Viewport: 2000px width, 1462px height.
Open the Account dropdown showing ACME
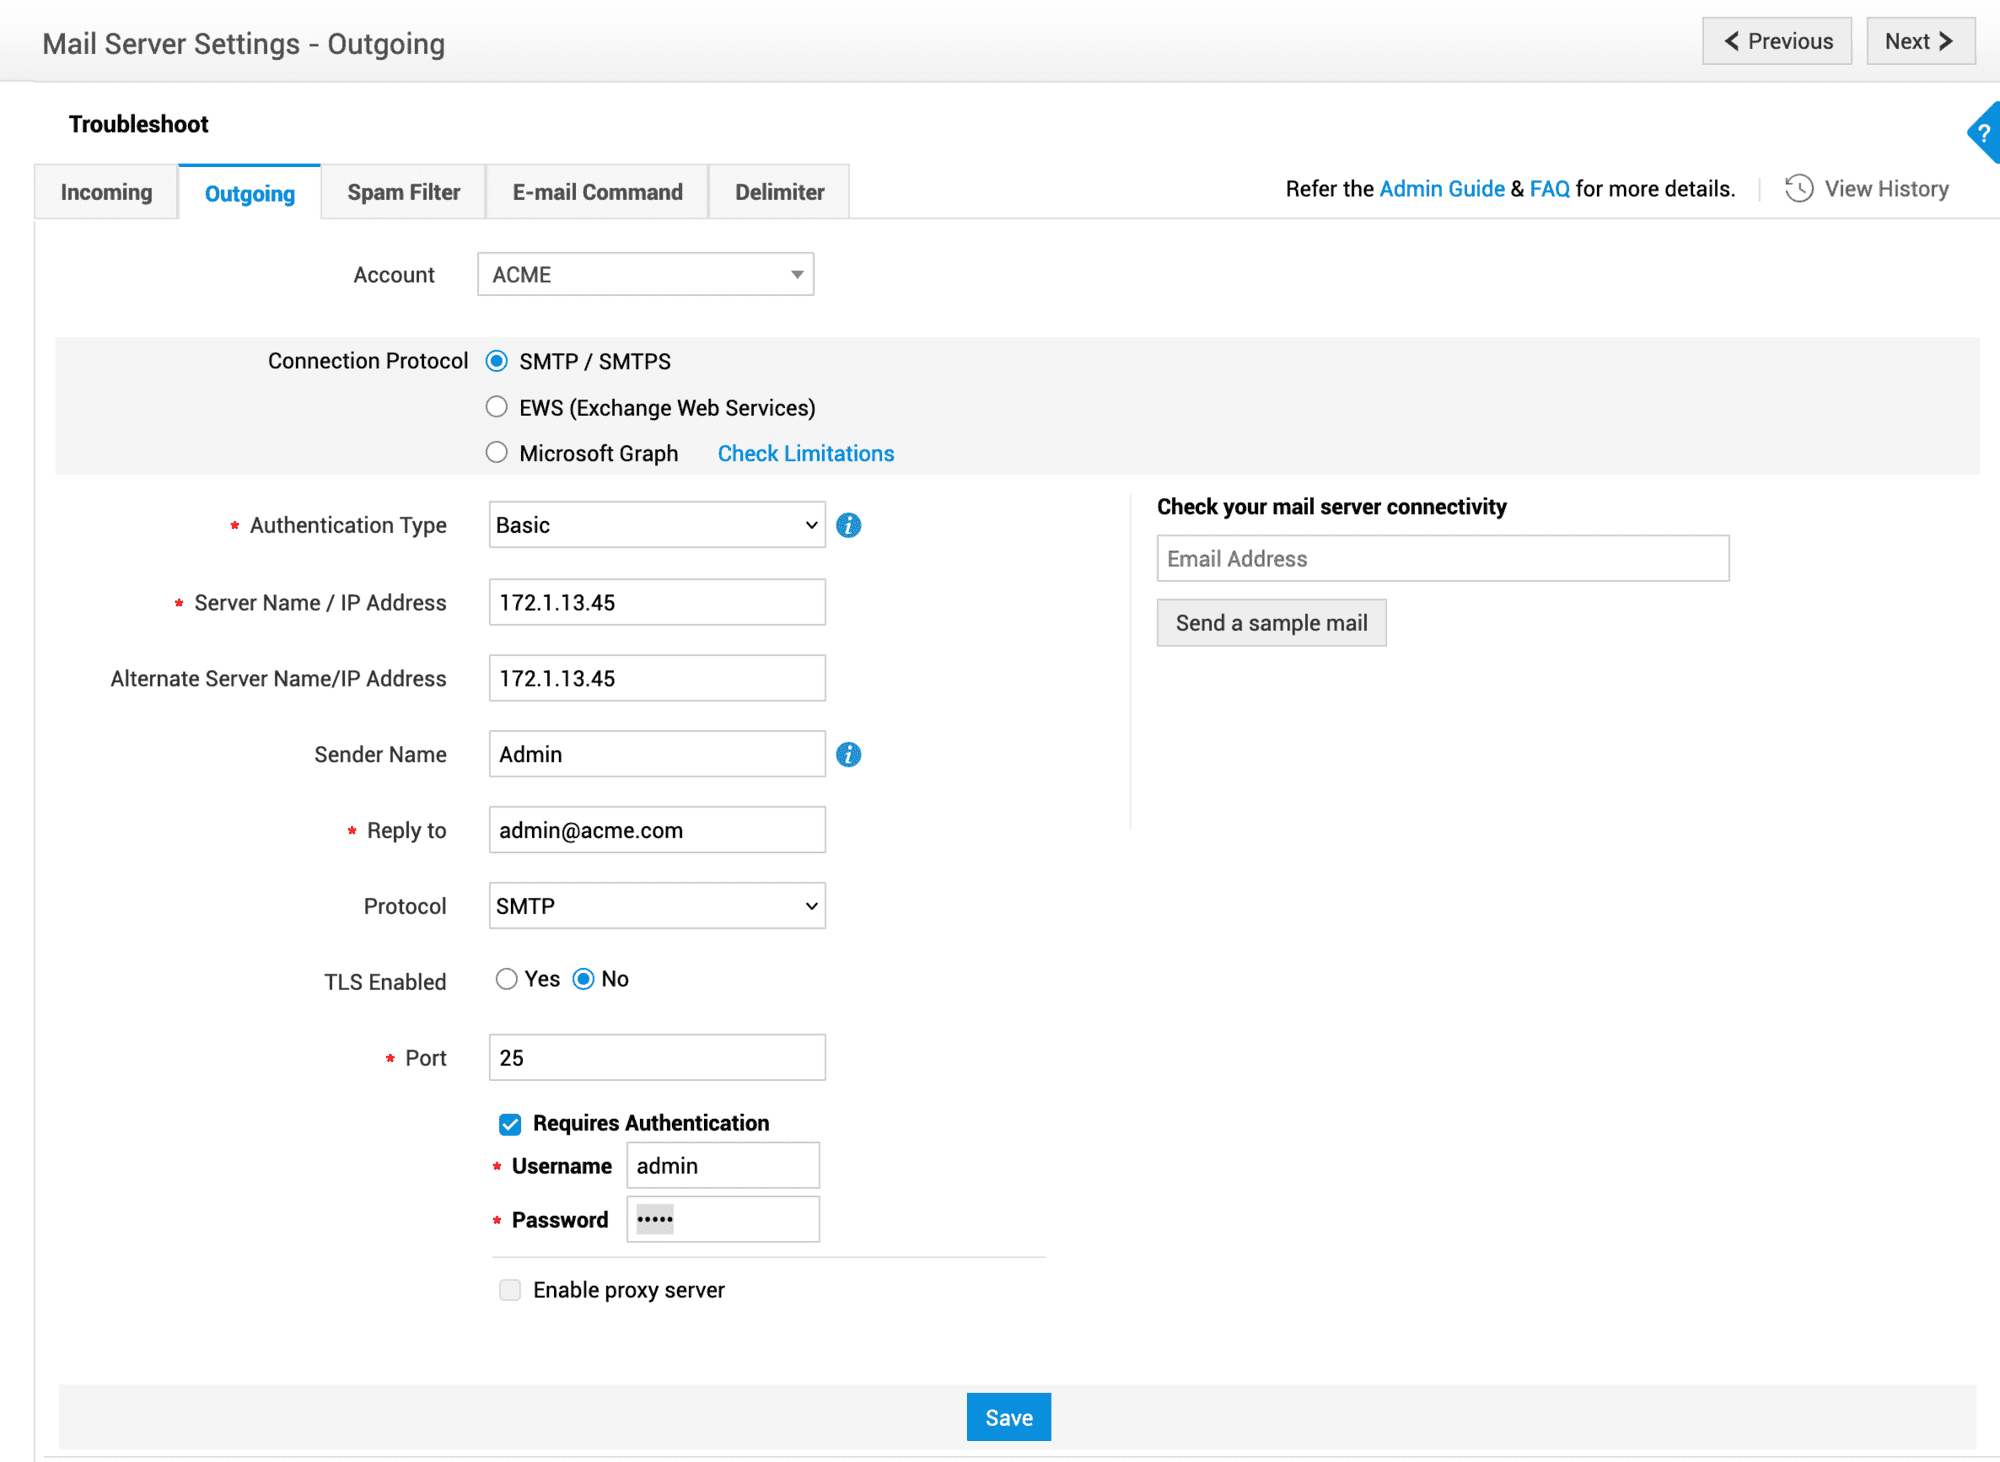pos(645,274)
